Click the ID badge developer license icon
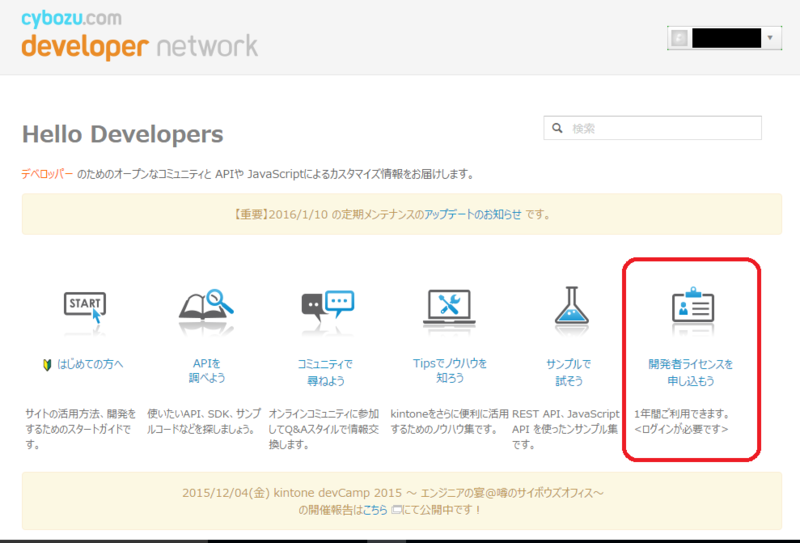800x543 pixels. 692,305
